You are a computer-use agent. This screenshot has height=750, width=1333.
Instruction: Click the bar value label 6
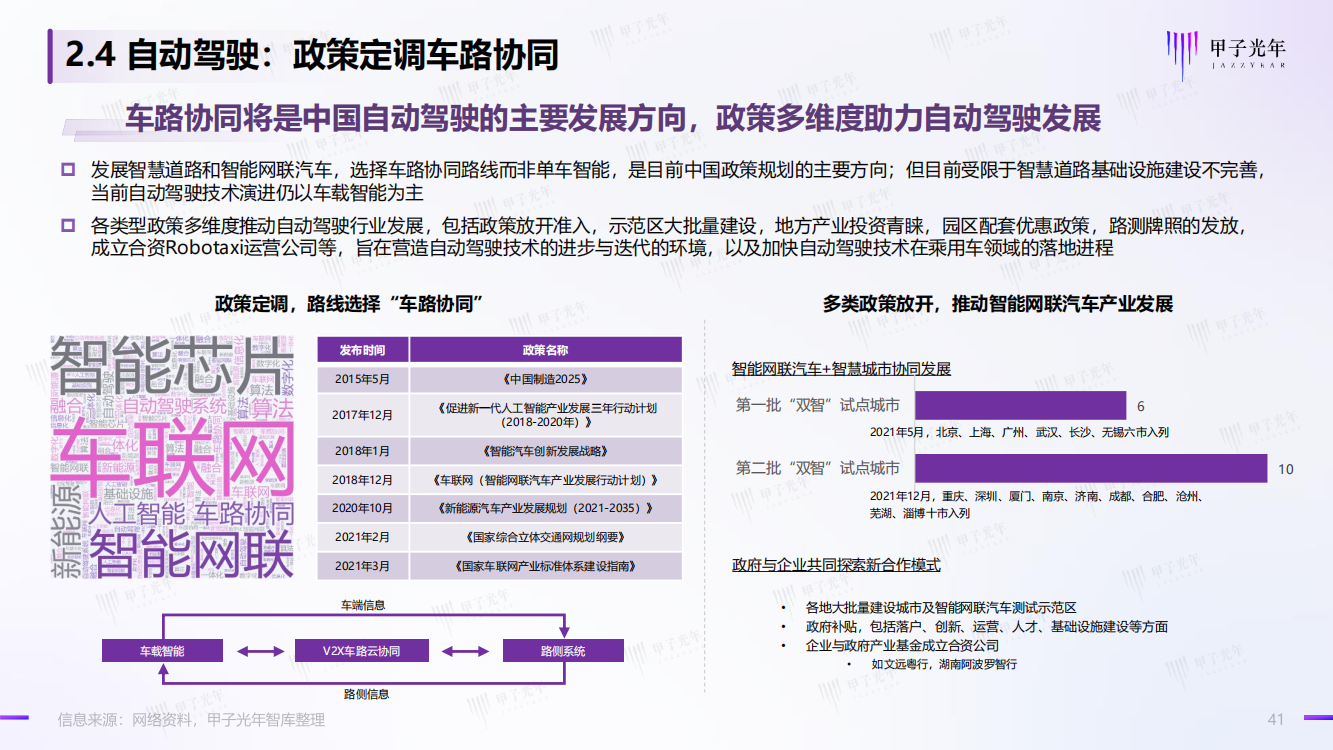pos(1141,406)
